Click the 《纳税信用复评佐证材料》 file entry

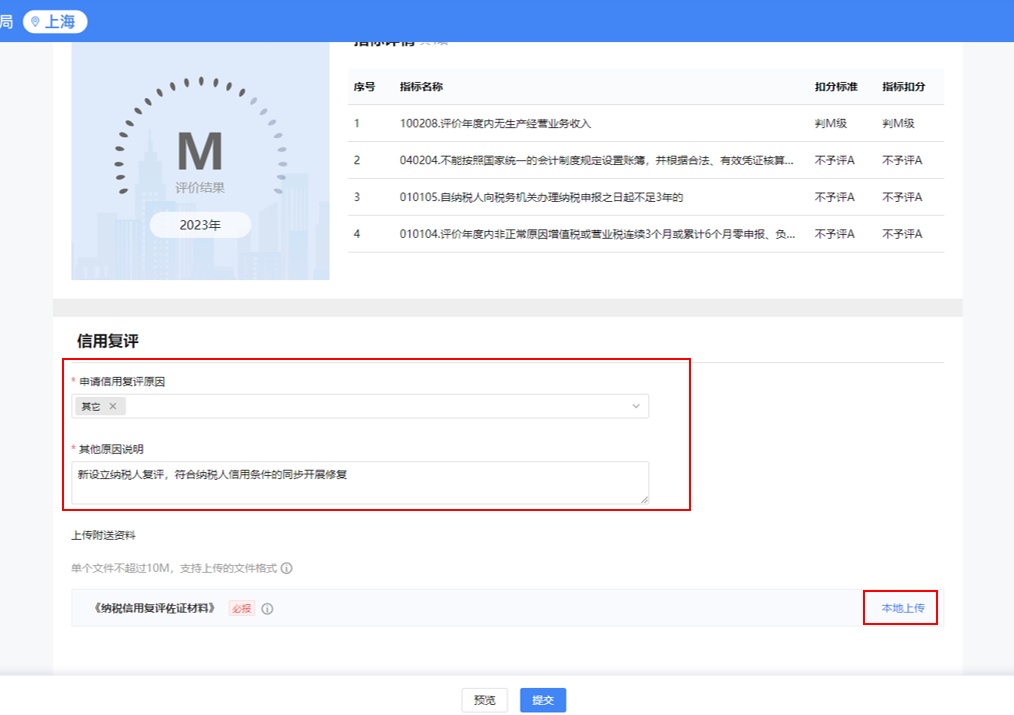(x=154, y=608)
